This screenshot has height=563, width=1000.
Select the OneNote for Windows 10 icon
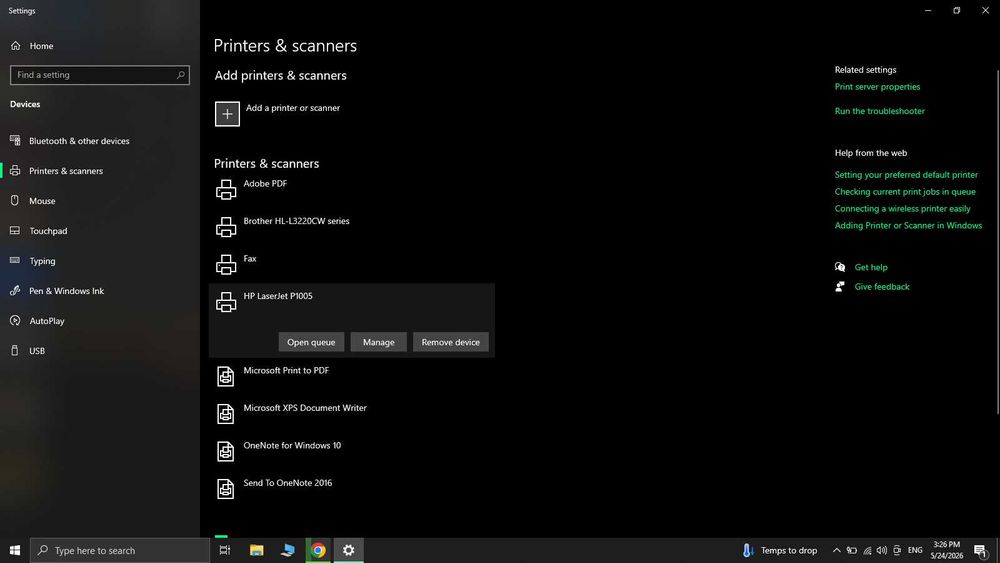226,451
